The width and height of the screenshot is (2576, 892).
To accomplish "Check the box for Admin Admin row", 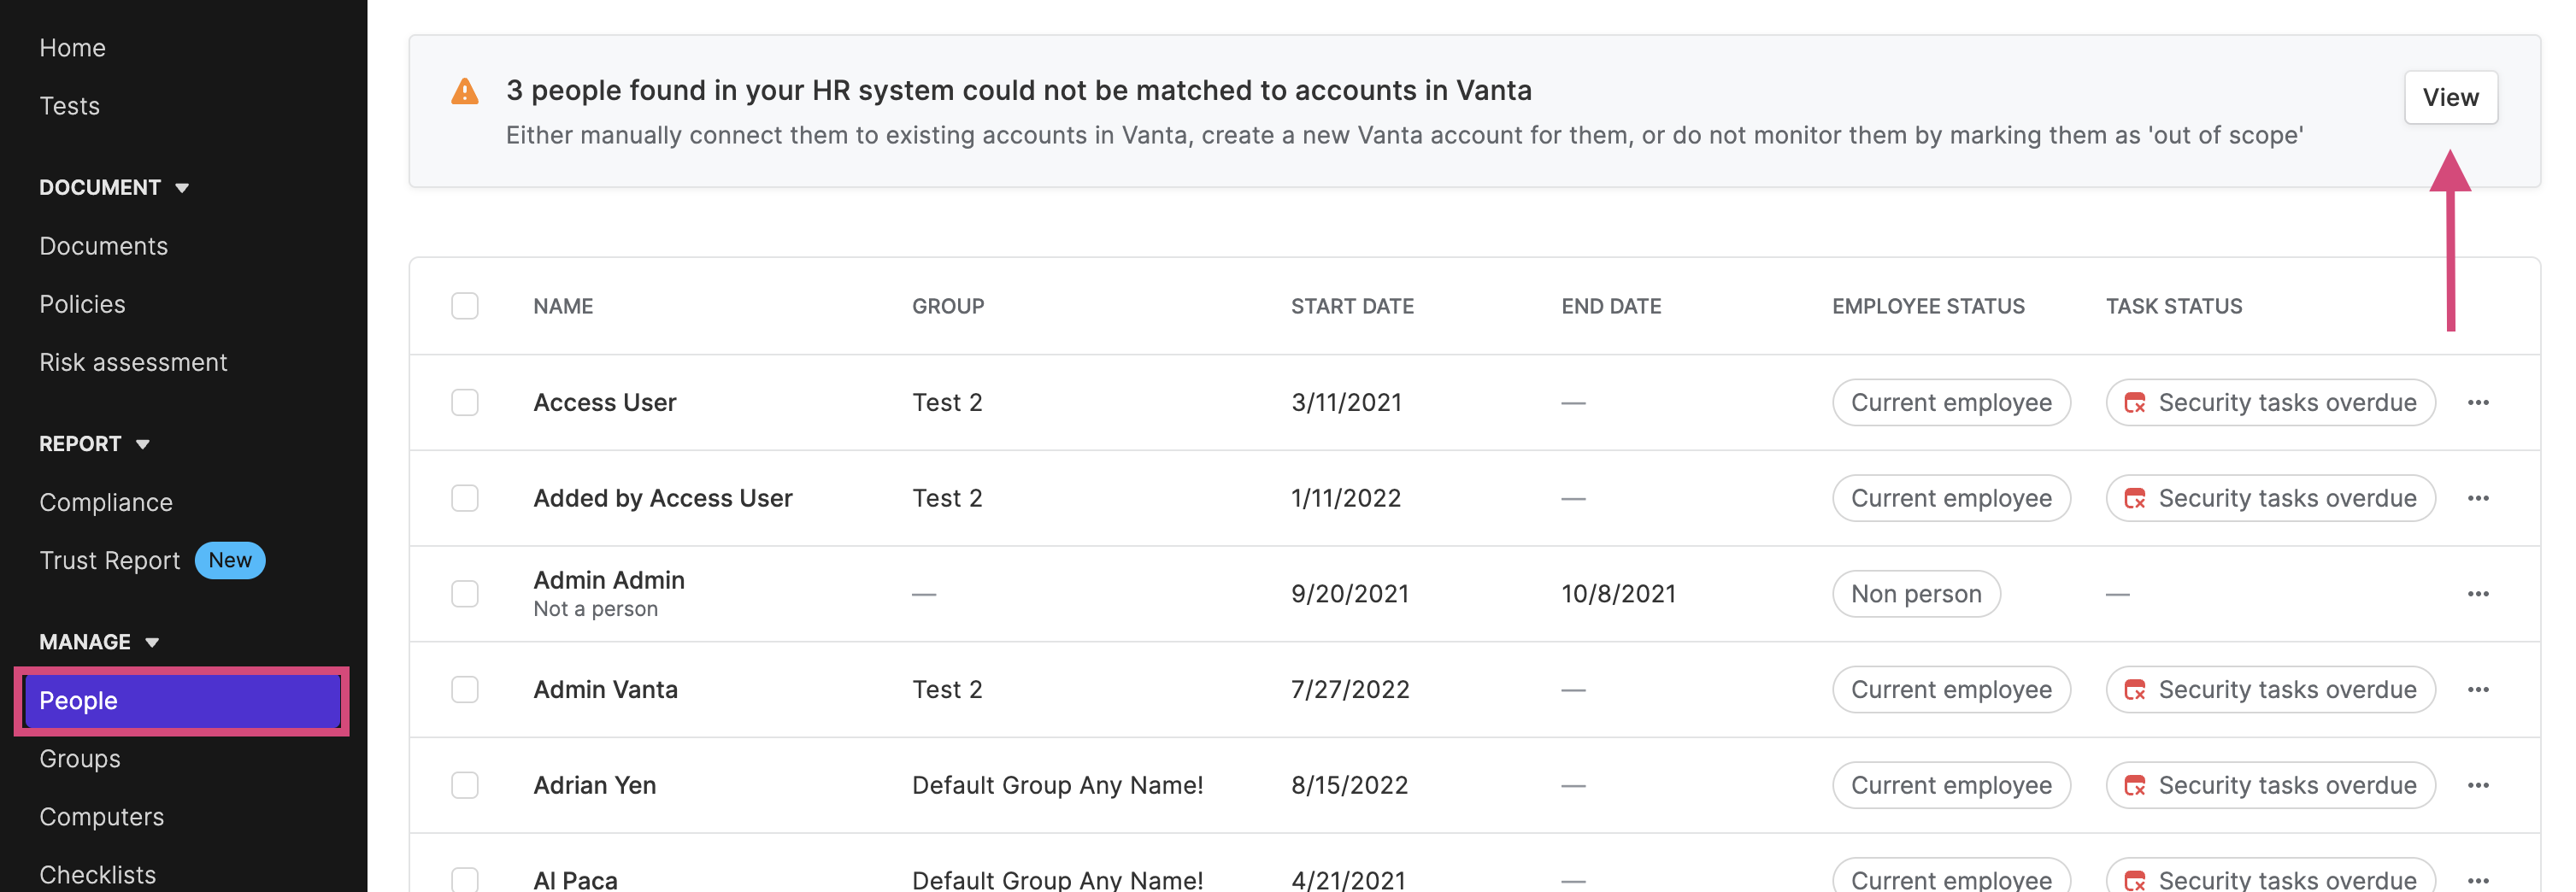I will [x=465, y=594].
